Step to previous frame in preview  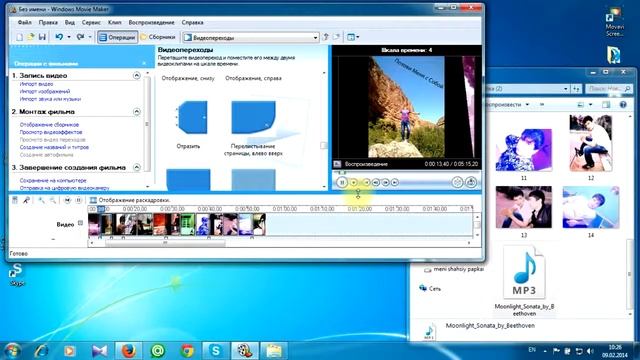point(376,182)
